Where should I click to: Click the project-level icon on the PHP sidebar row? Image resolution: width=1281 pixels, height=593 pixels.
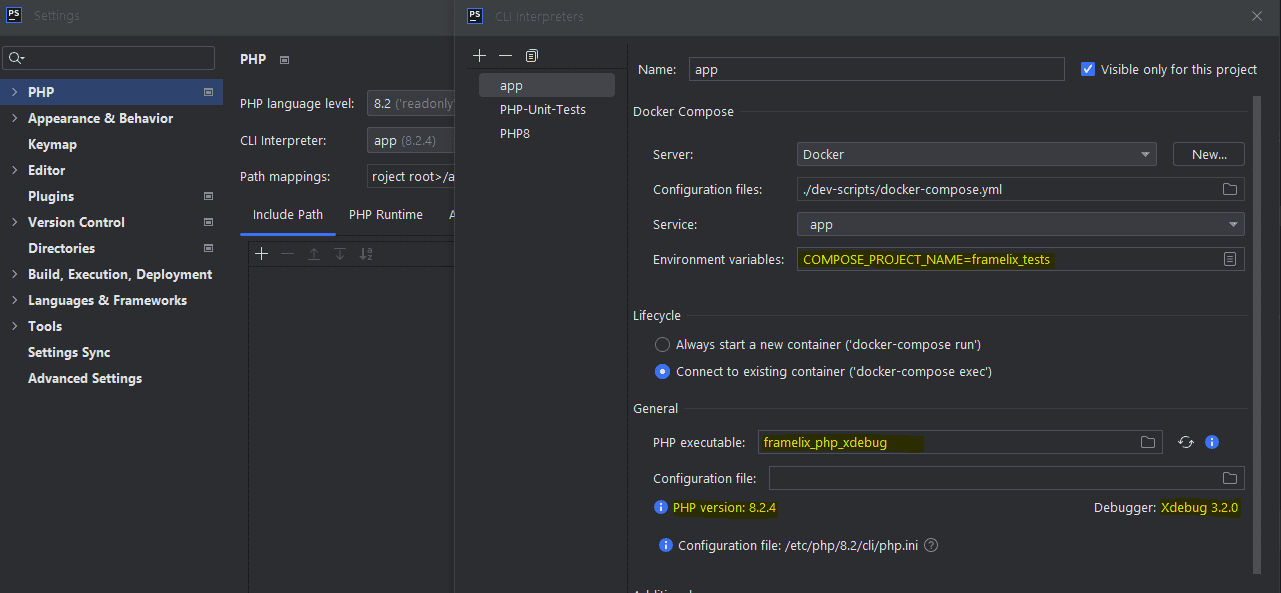208,92
